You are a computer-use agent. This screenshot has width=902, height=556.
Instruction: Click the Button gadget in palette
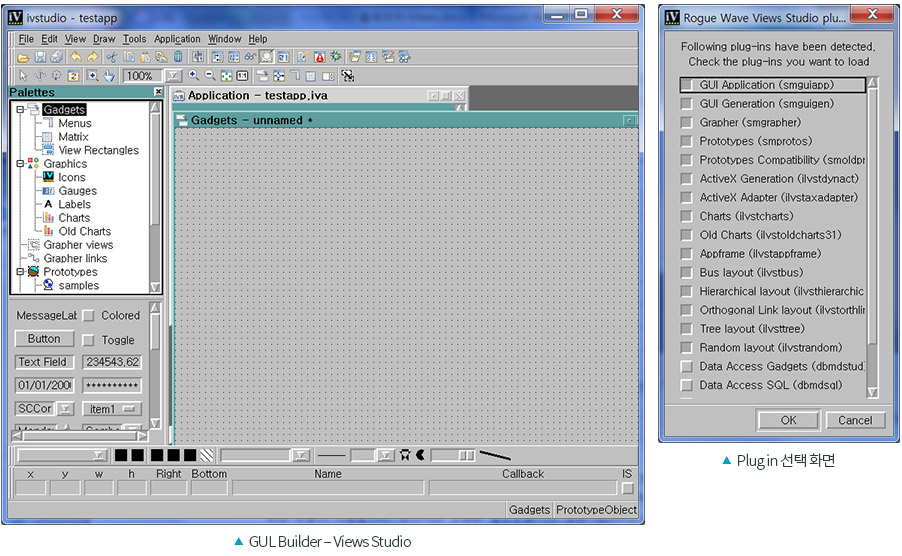[x=44, y=339]
